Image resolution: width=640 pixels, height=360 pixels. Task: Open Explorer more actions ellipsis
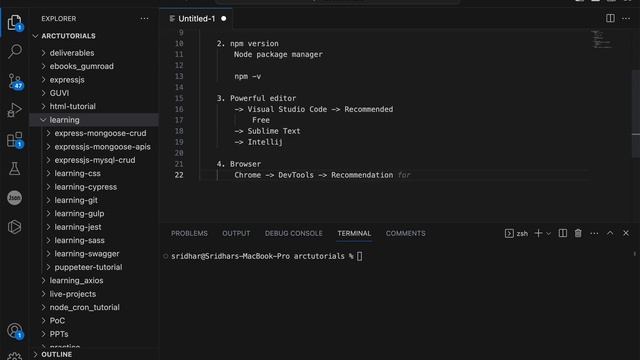[144, 19]
